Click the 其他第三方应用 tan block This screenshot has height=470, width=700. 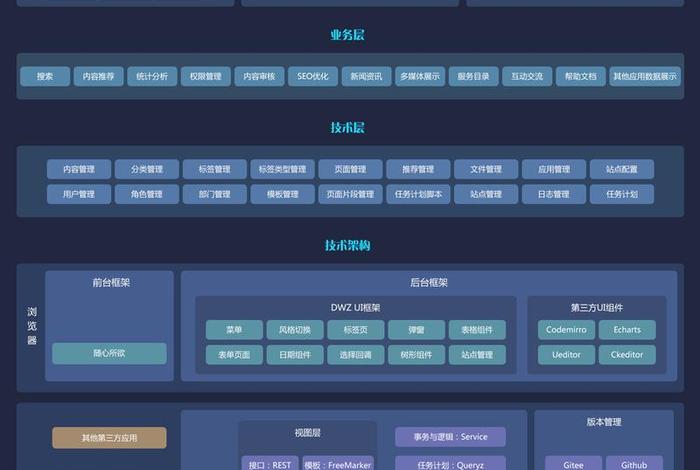[x=109, y=438]
